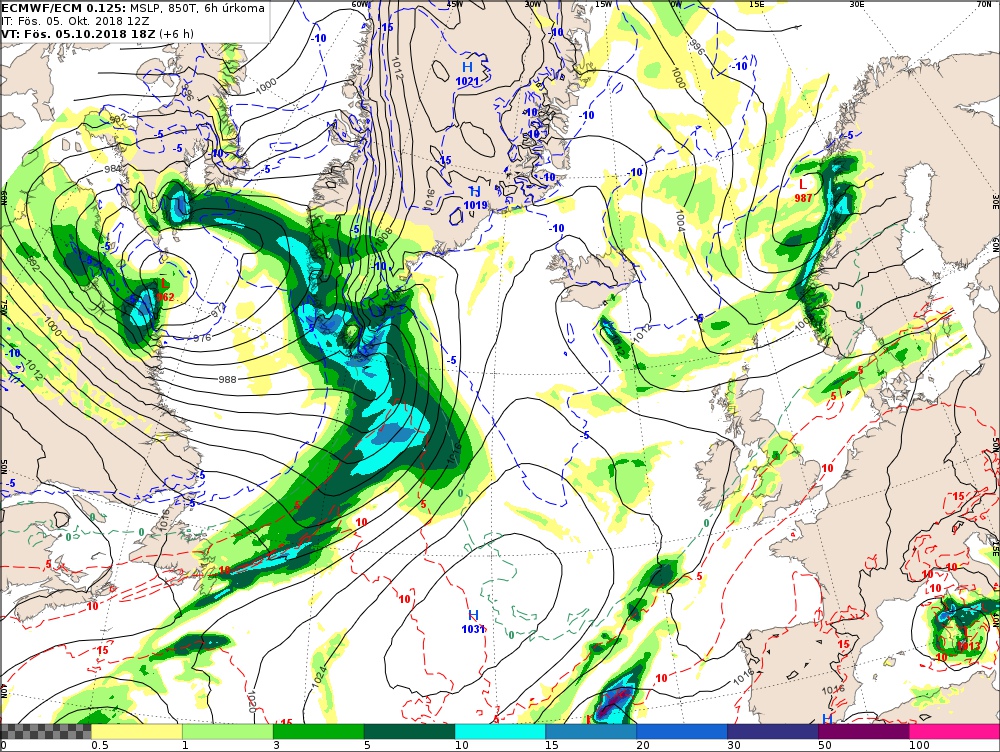
Task: Click the legend value '20'
Action: [x=643, y=745]
